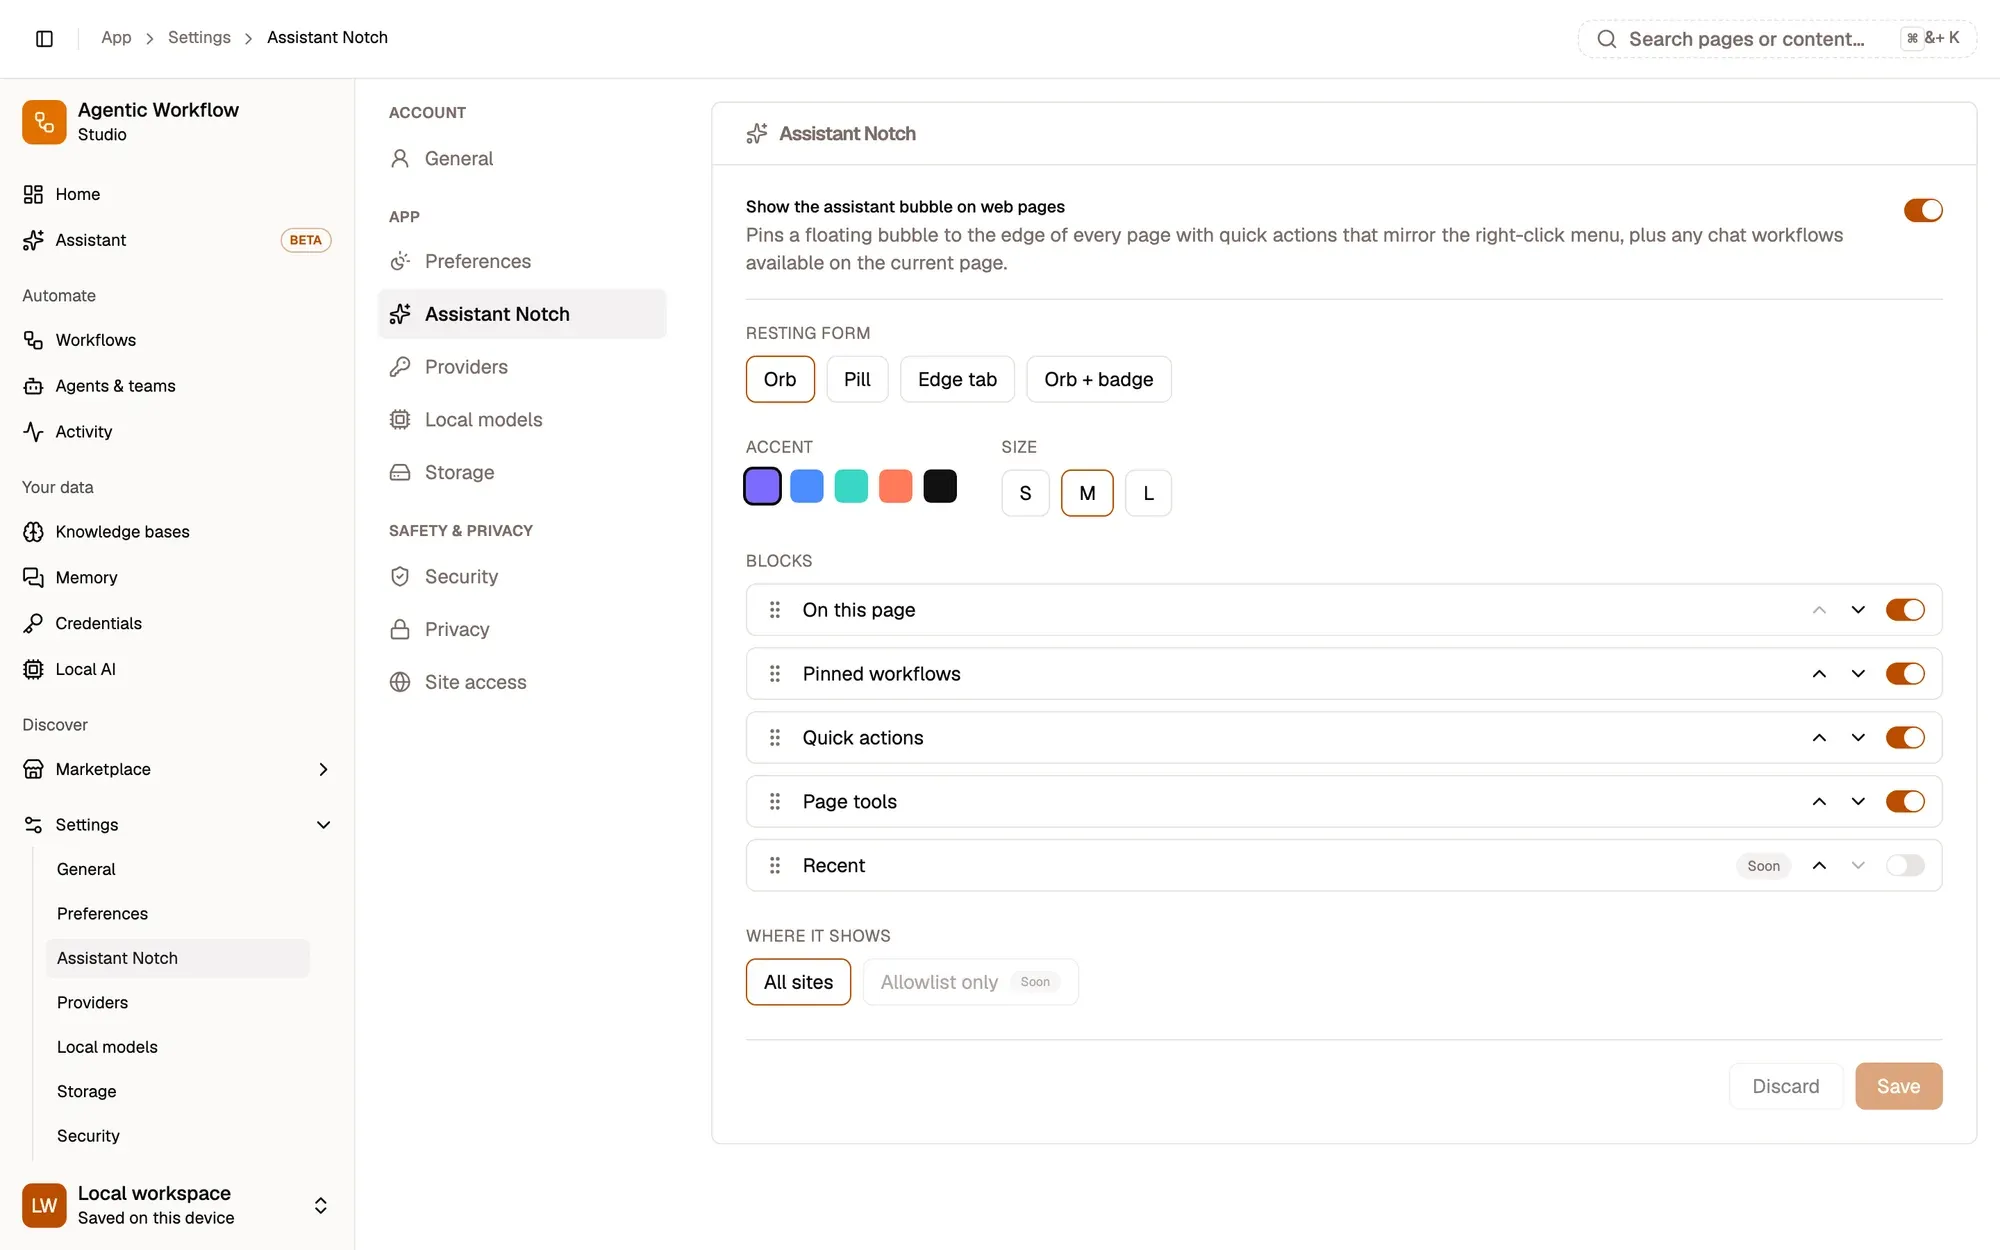Grab the Page tools drag handle
This screenshot has width=2000, height=1250.
(x=775, y=802)
